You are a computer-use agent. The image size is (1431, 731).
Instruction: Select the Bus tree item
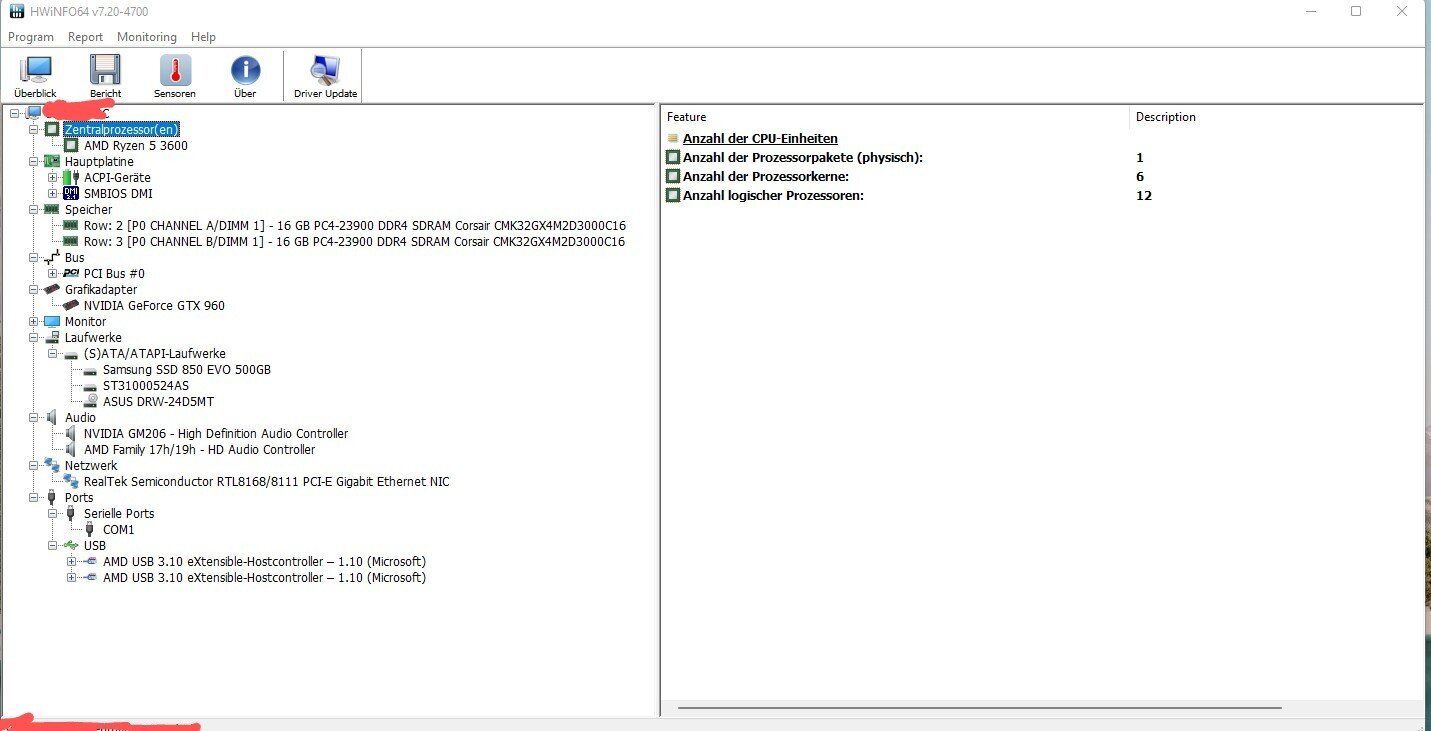[x=75, y=258]
